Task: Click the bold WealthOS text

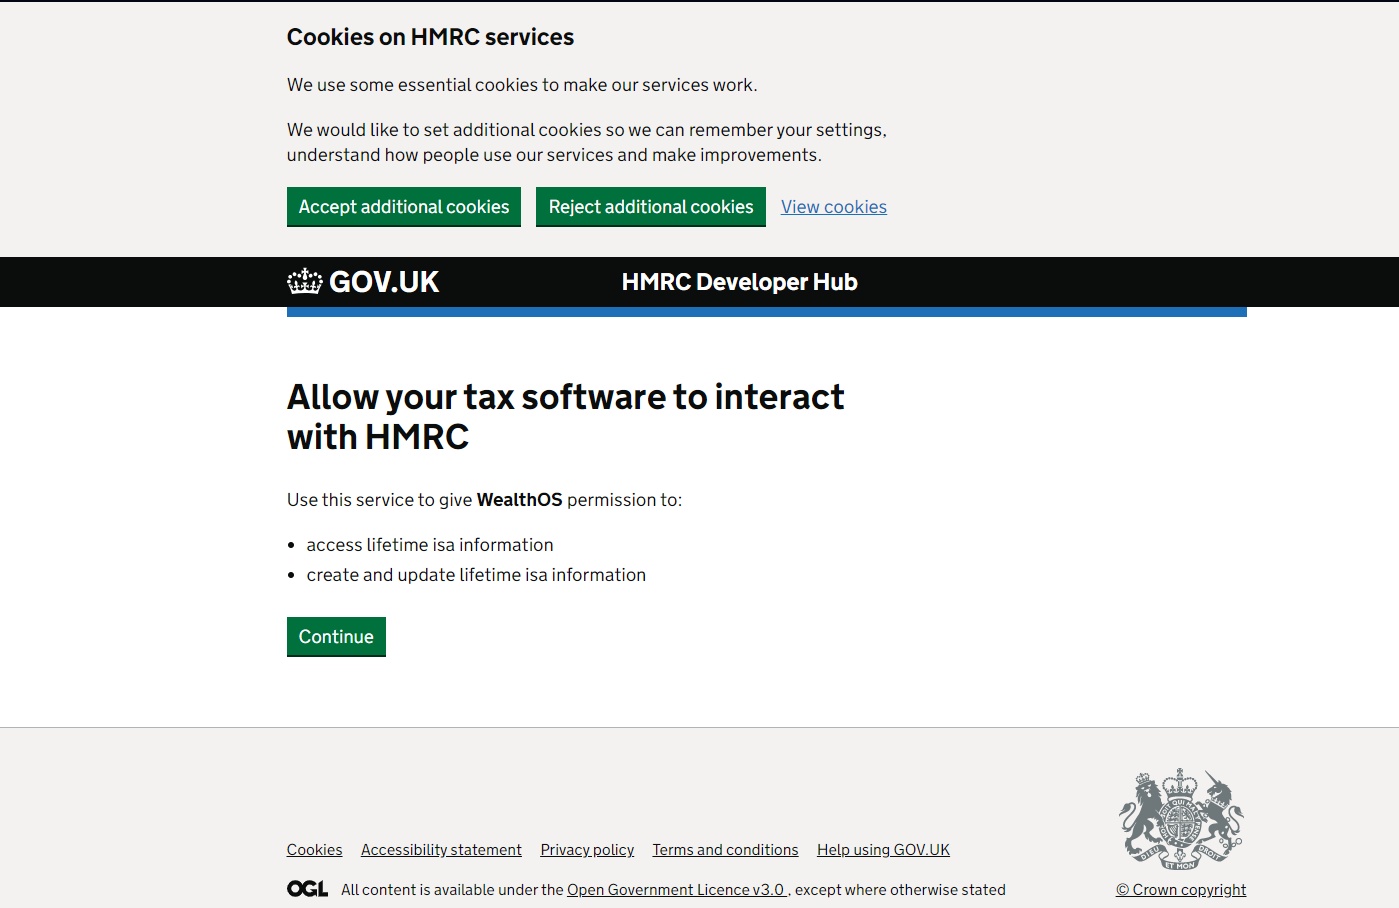Action: (x=520, y=500)
